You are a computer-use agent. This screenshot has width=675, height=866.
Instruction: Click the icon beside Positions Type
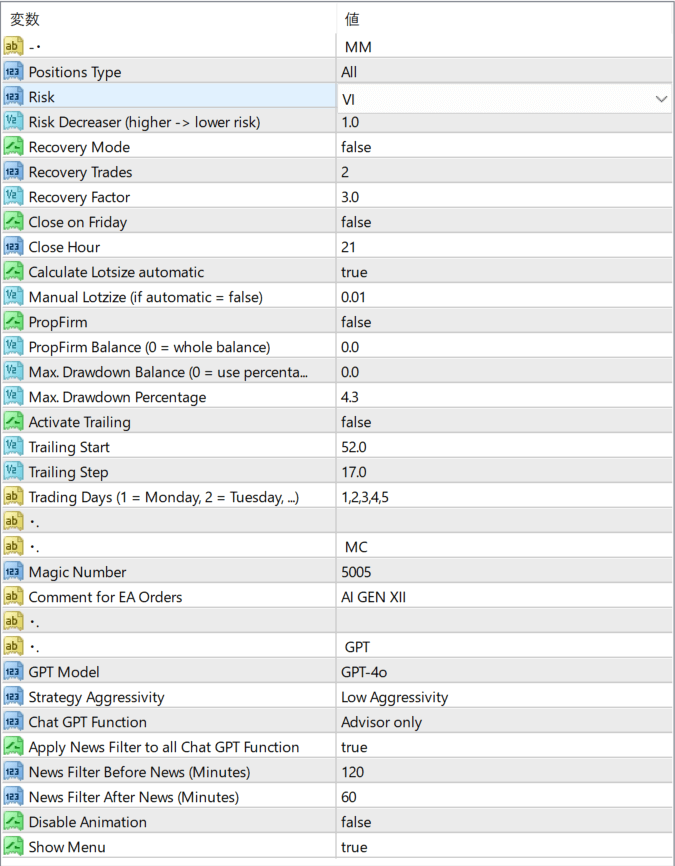coord(13,72)
